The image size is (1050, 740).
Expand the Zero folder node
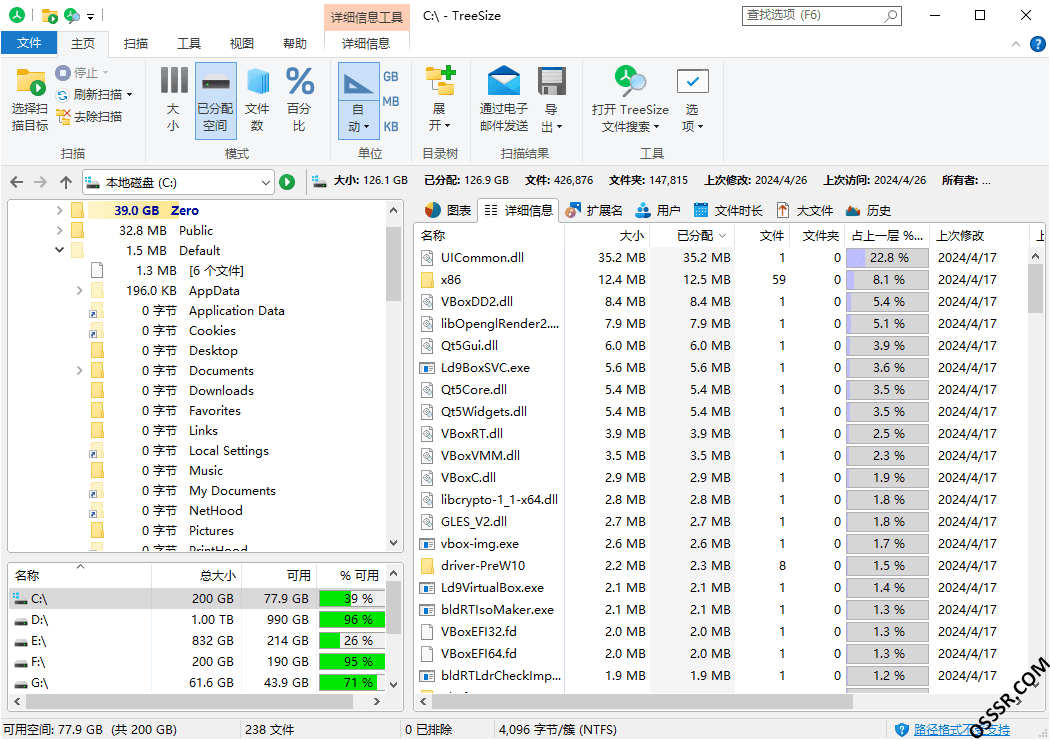[59, 210]
